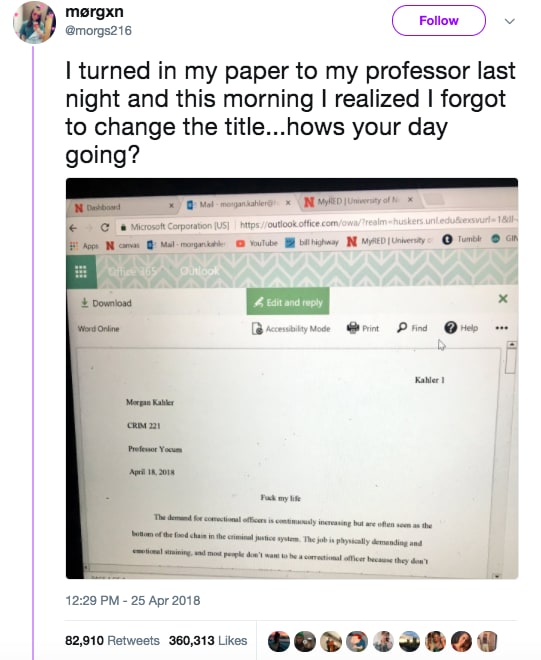Click the browser back arrow
The width and height of the screenshot is (541, 660).
tap(73, 228)
